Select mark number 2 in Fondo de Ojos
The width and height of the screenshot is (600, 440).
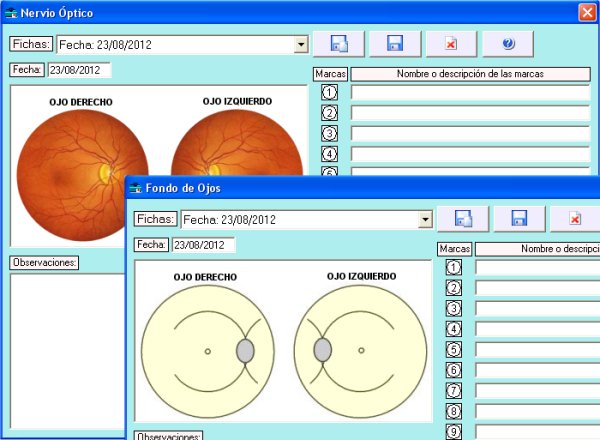[x=454, y=288]
